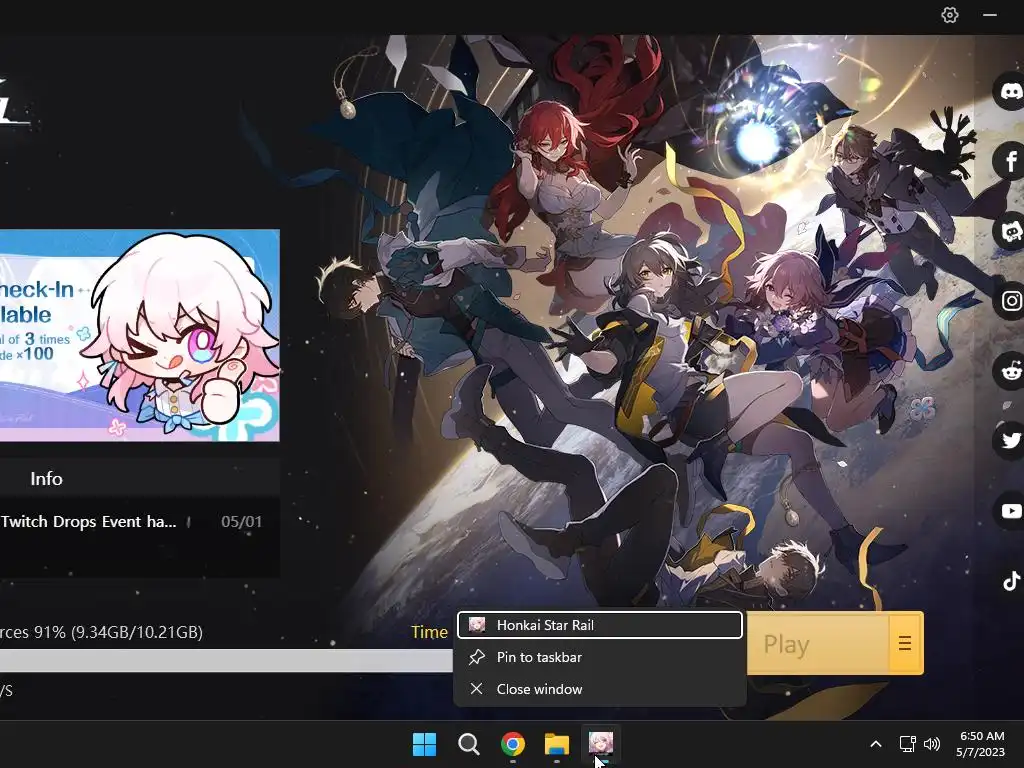Click the 05/01 news date
The image size is (1024, 768).
click(x=242, y=522)
